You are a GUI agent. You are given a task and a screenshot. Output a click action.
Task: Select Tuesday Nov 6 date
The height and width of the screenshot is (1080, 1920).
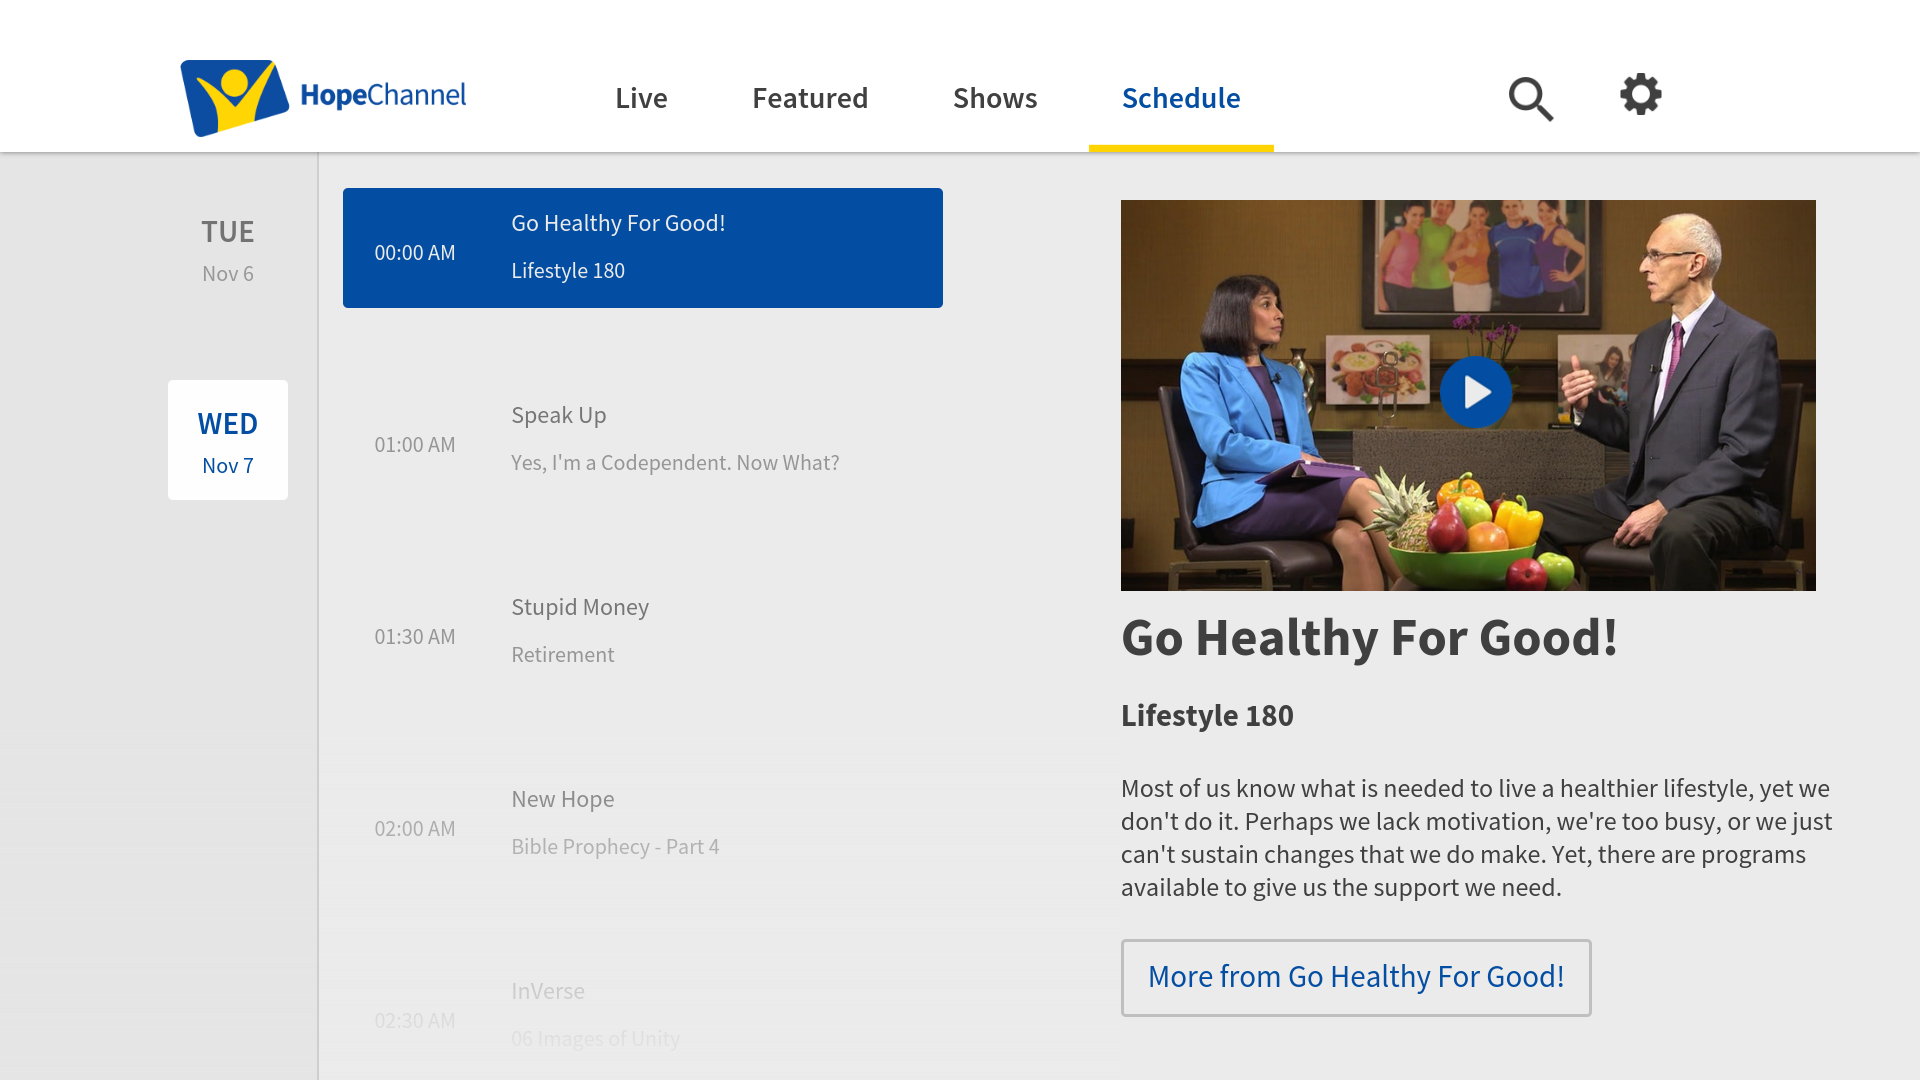[227, 249]
